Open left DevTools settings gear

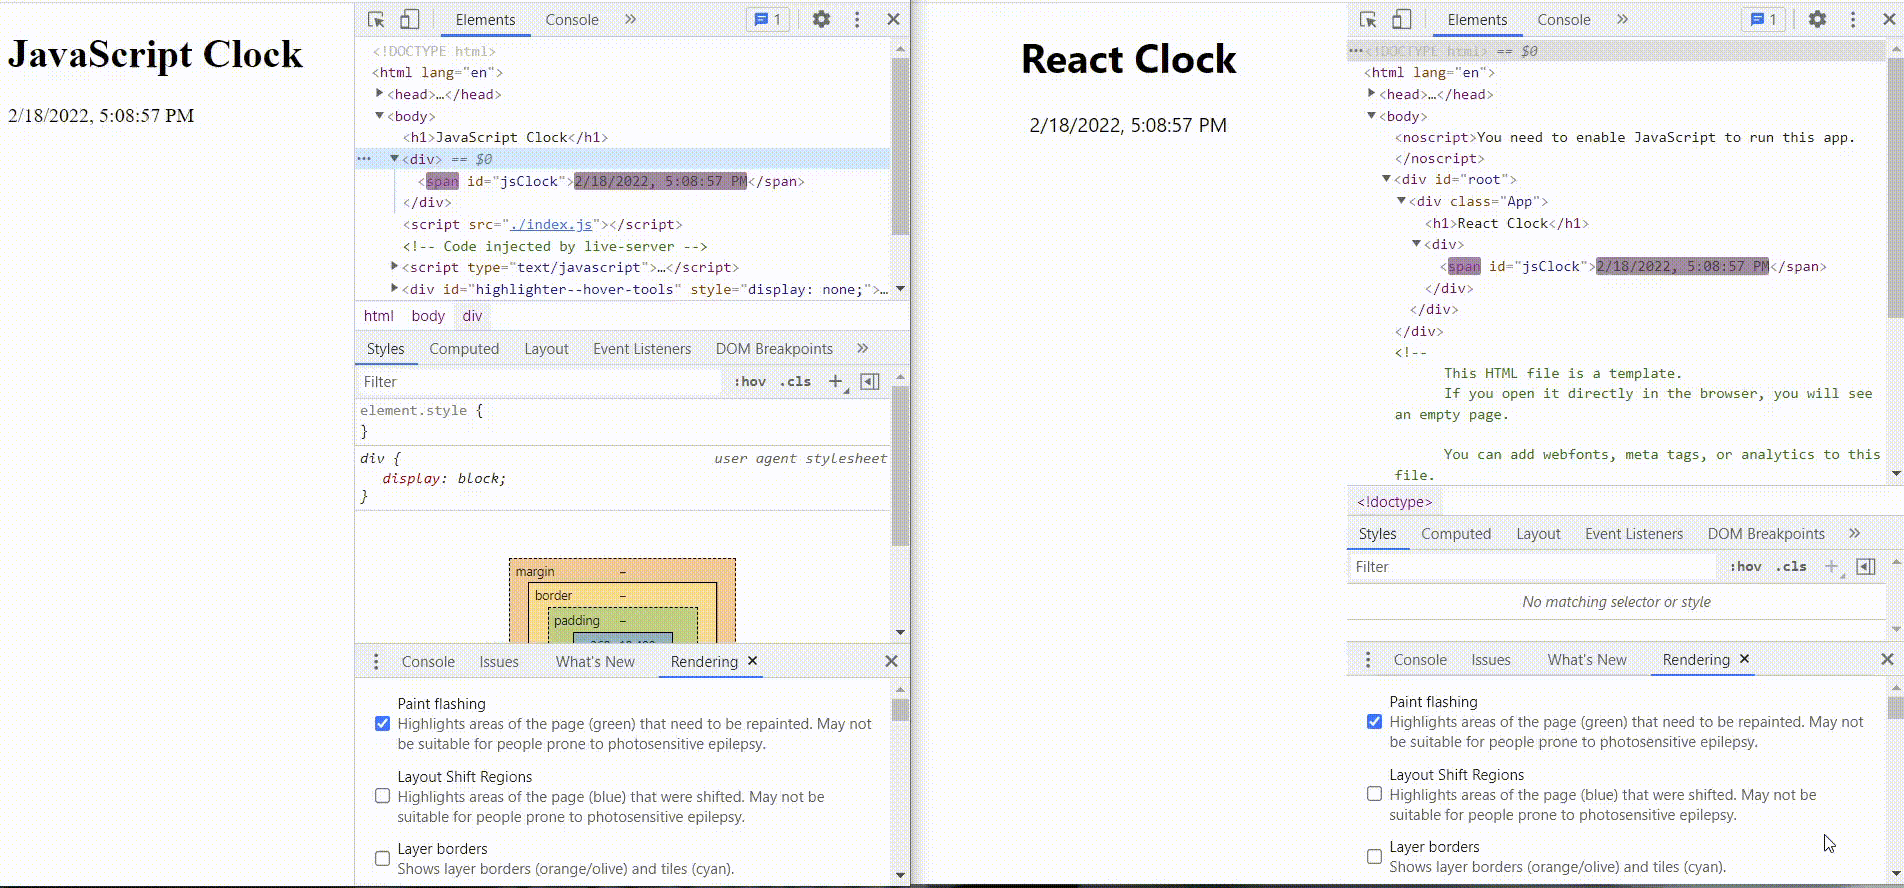[x=821, y=19]
